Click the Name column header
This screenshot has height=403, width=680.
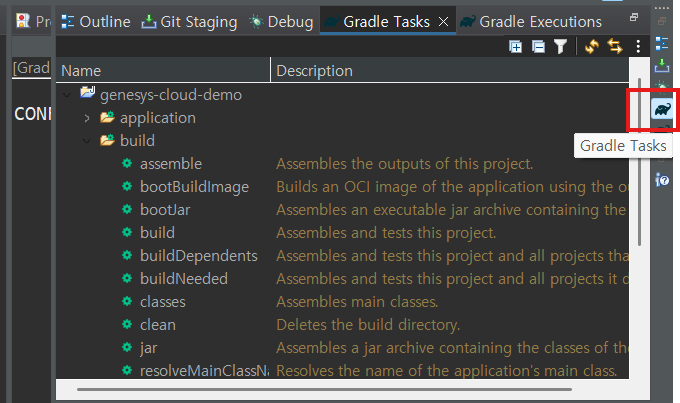tap(163, 70)
